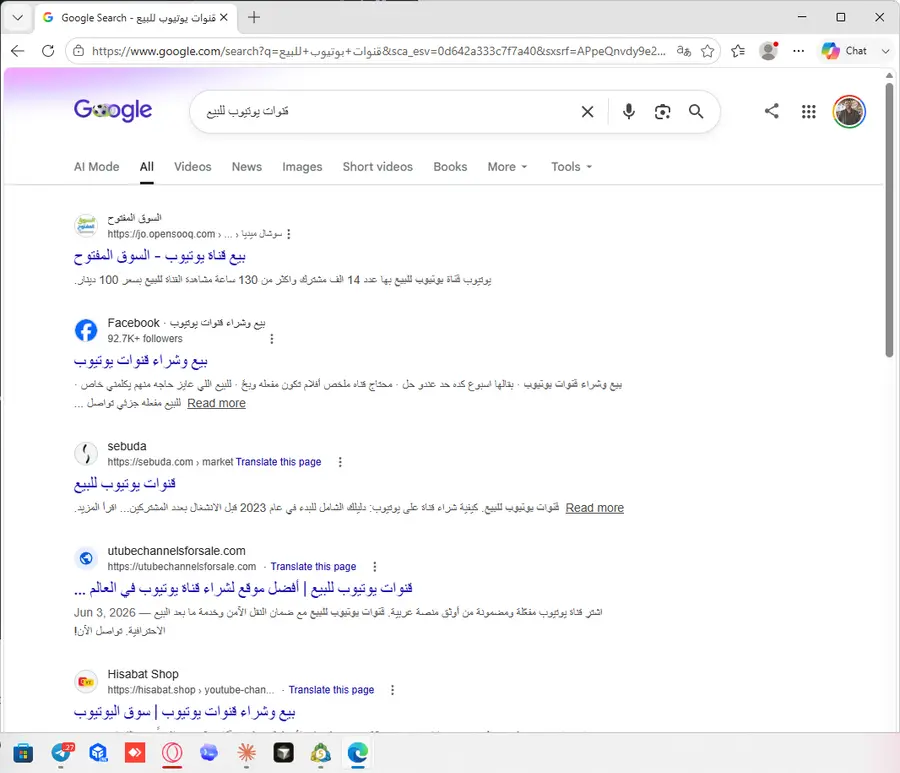The image size is (900, 773).
Task: Open more options for the Facebook result
Action: coord(271,339)
